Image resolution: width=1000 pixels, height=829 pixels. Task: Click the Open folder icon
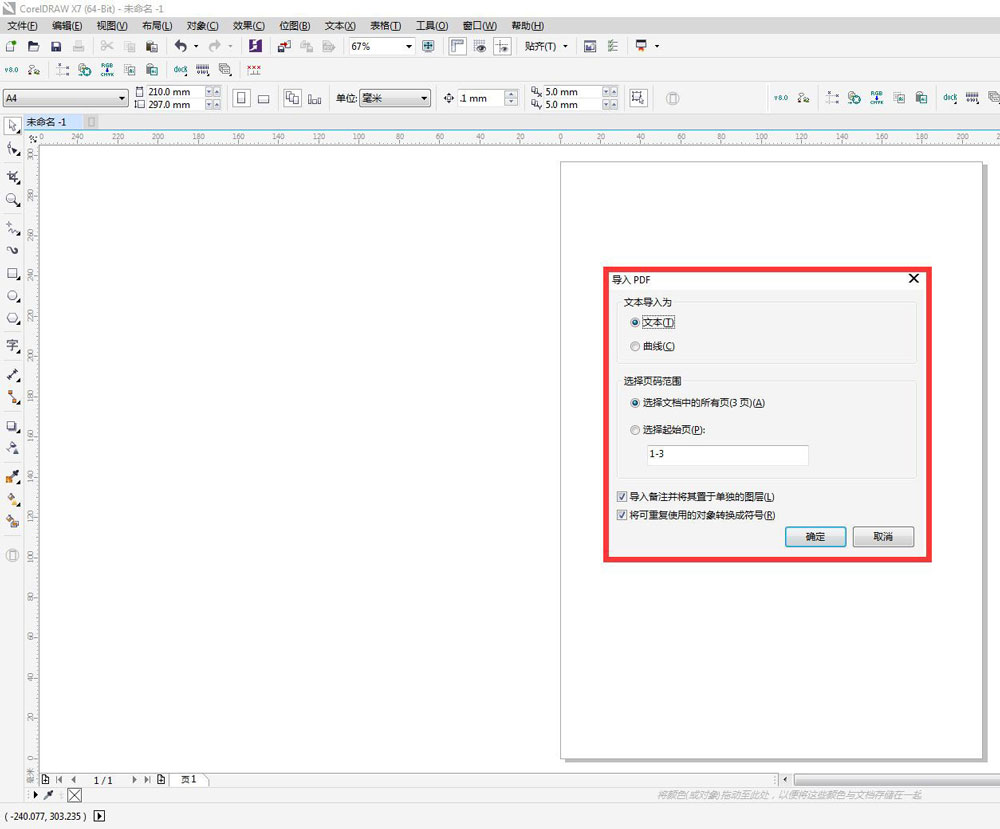click(x=33, y=47)
